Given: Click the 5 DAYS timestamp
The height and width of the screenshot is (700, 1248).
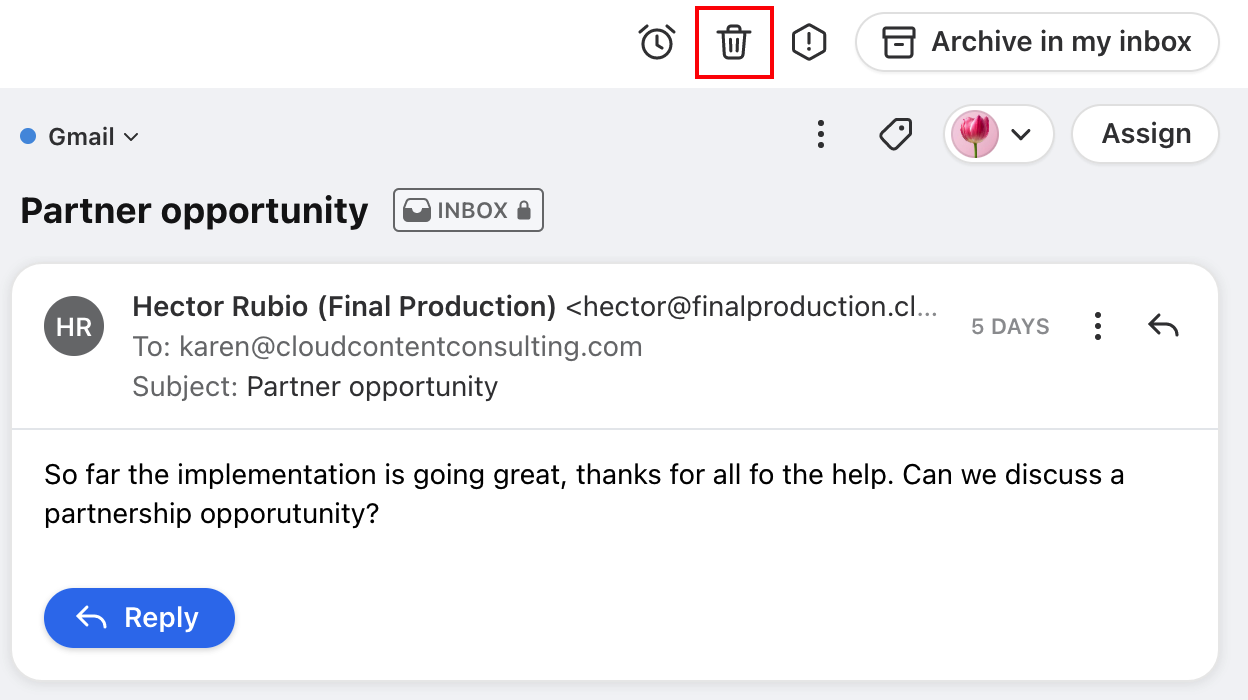Looking at the screenshot, I should pos(1010,327).
